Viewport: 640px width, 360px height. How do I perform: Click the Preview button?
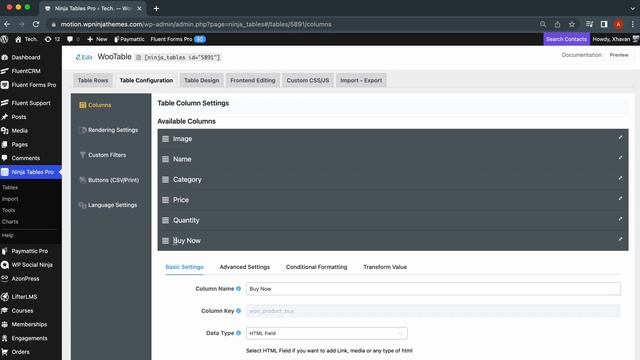pyautogui.click(x=619, y=55)
